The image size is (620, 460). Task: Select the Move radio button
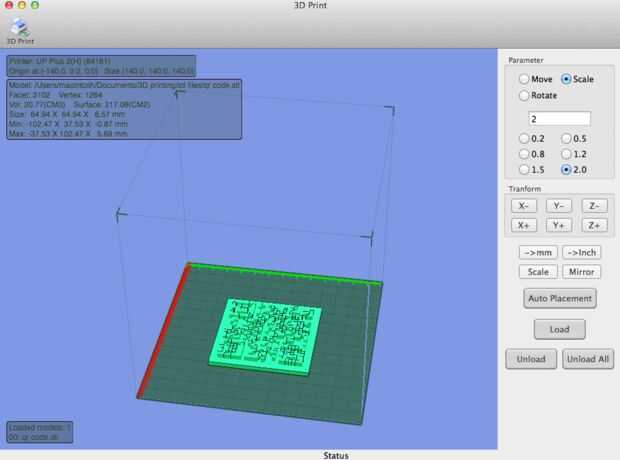click(524, 79)
